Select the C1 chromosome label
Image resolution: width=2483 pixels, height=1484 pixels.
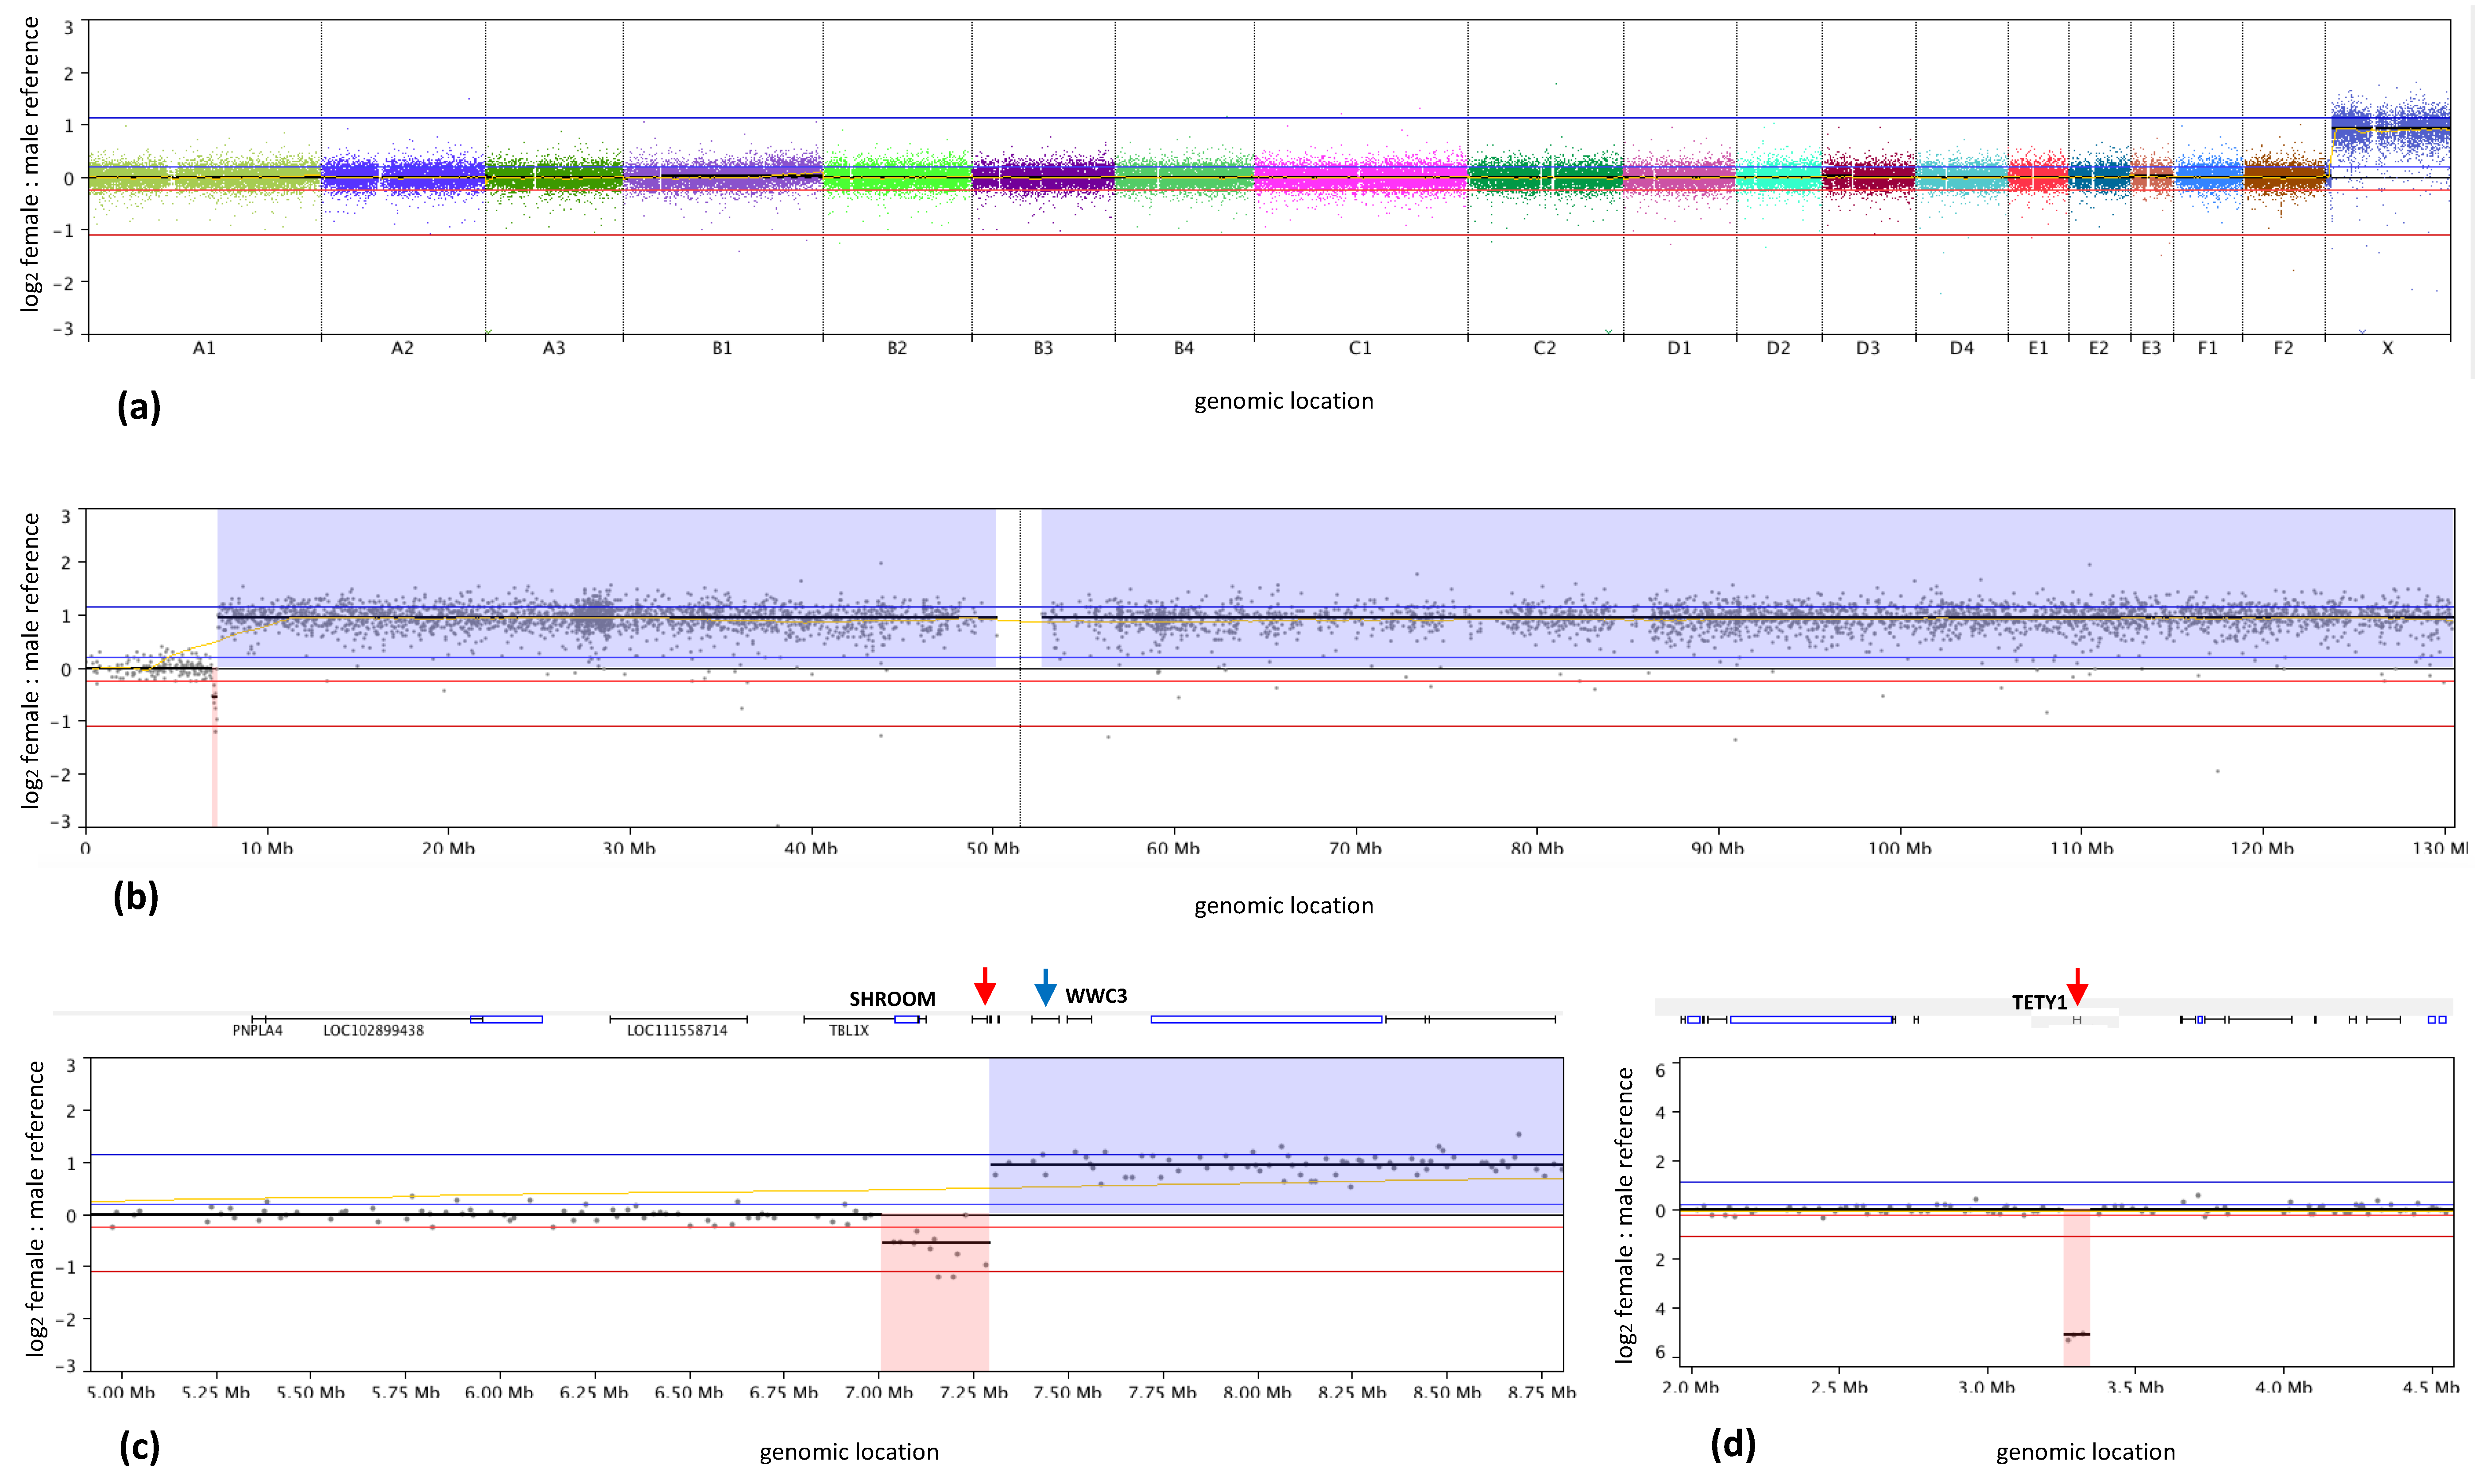1360,348
